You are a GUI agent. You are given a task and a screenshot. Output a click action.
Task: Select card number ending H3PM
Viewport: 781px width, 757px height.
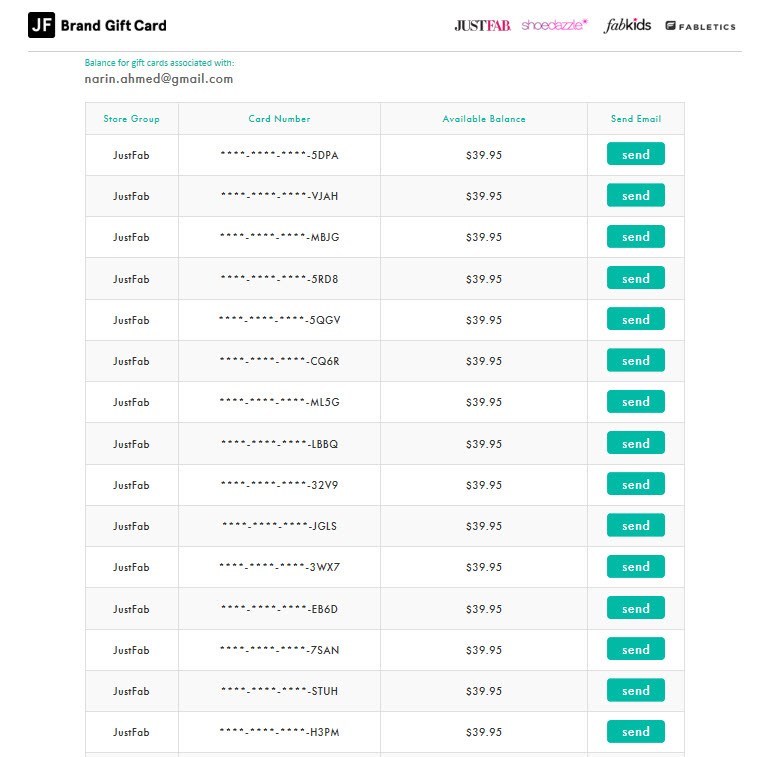pos(279,732)
